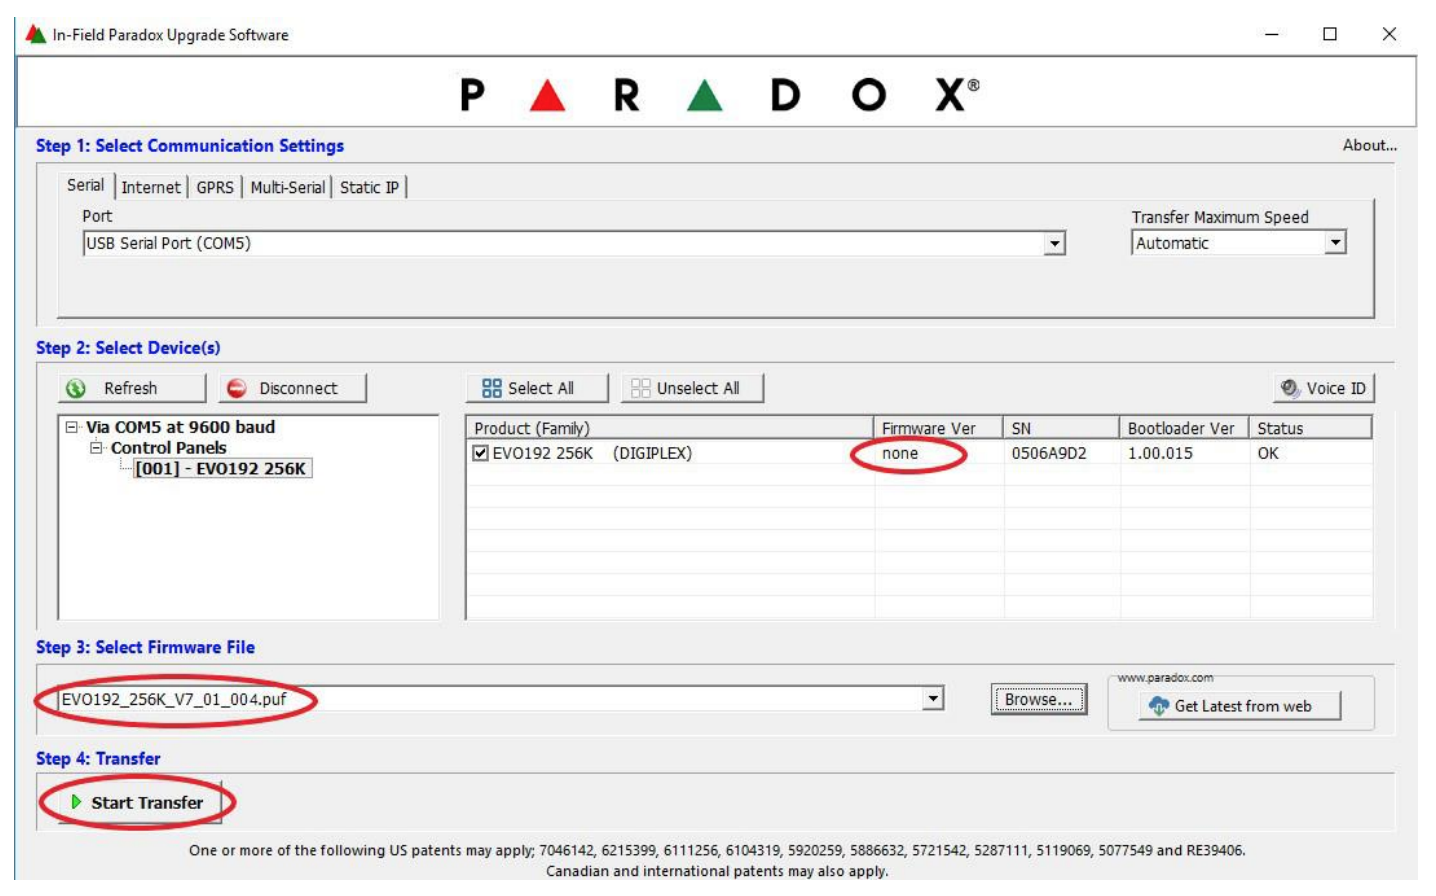The height and width of the screenshot is (896, 1436).
Task: Open the Port dropdown list
Action: (x=1054, y=243)
